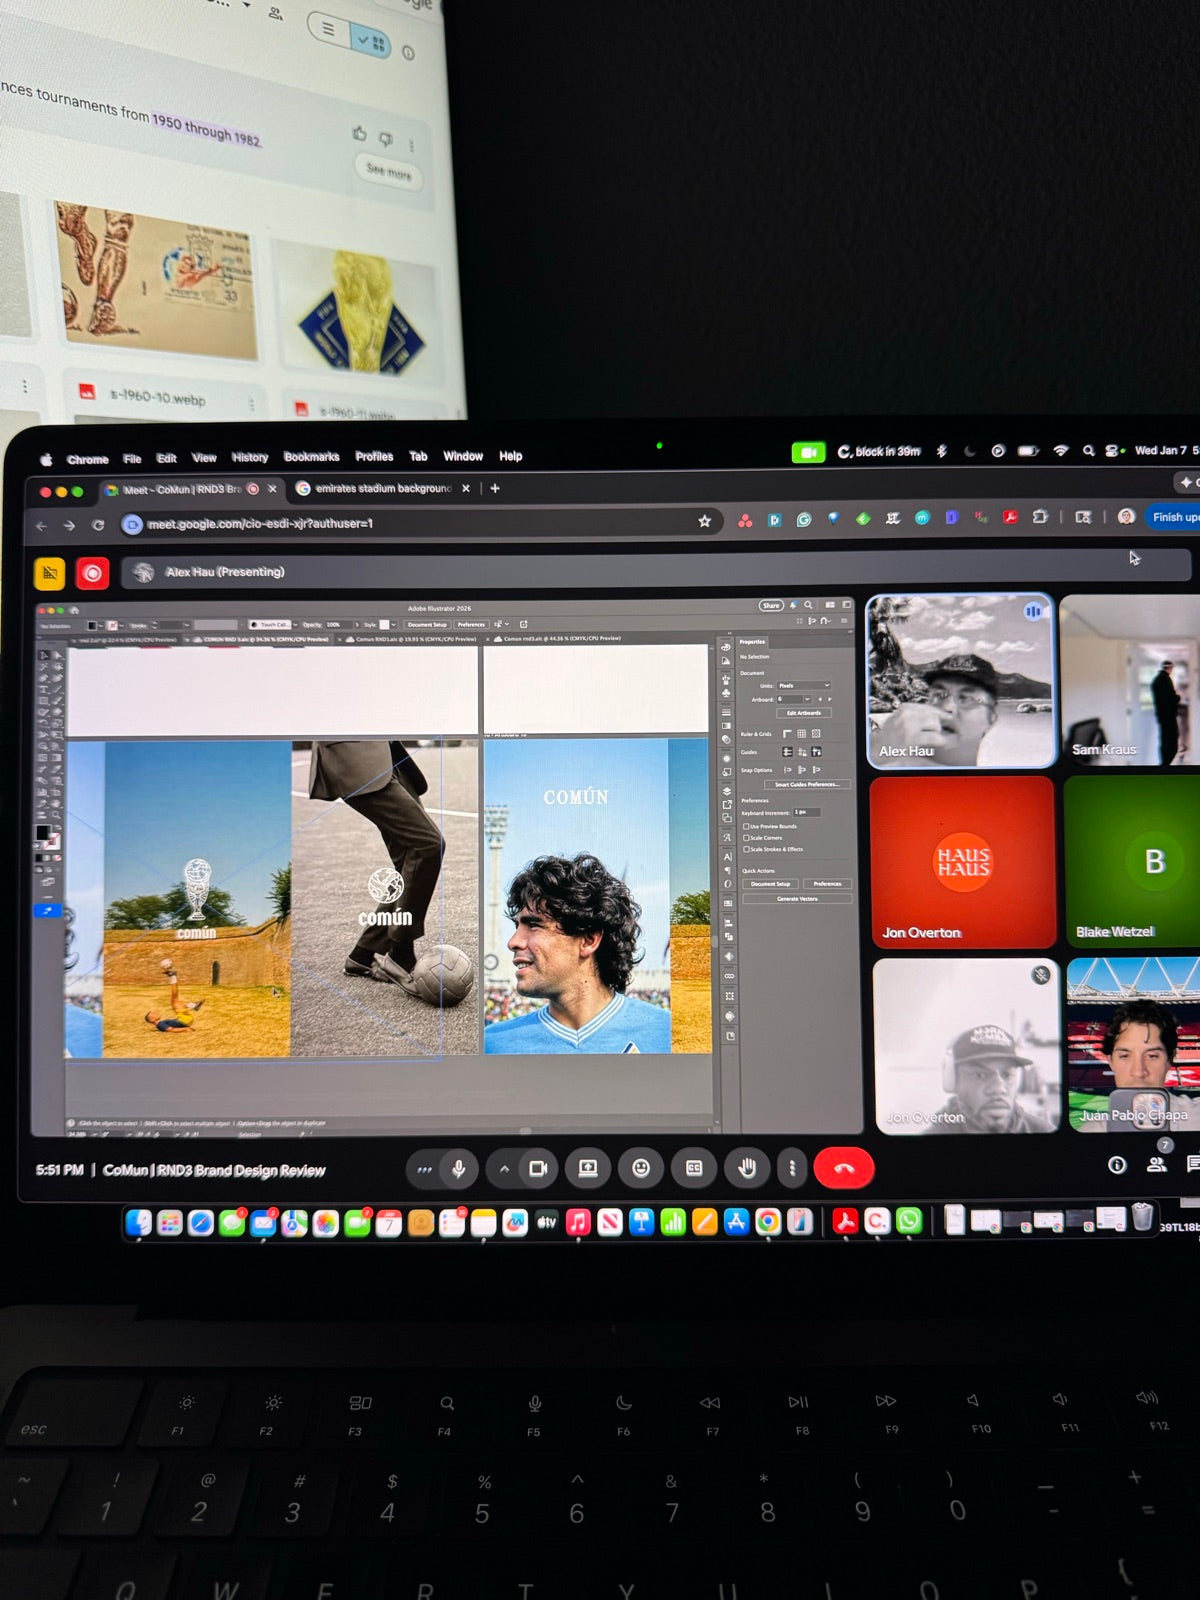The image size is (1200, 1600).
Task: Open Spotlight search in menu bar
Action: (1088, 451)
